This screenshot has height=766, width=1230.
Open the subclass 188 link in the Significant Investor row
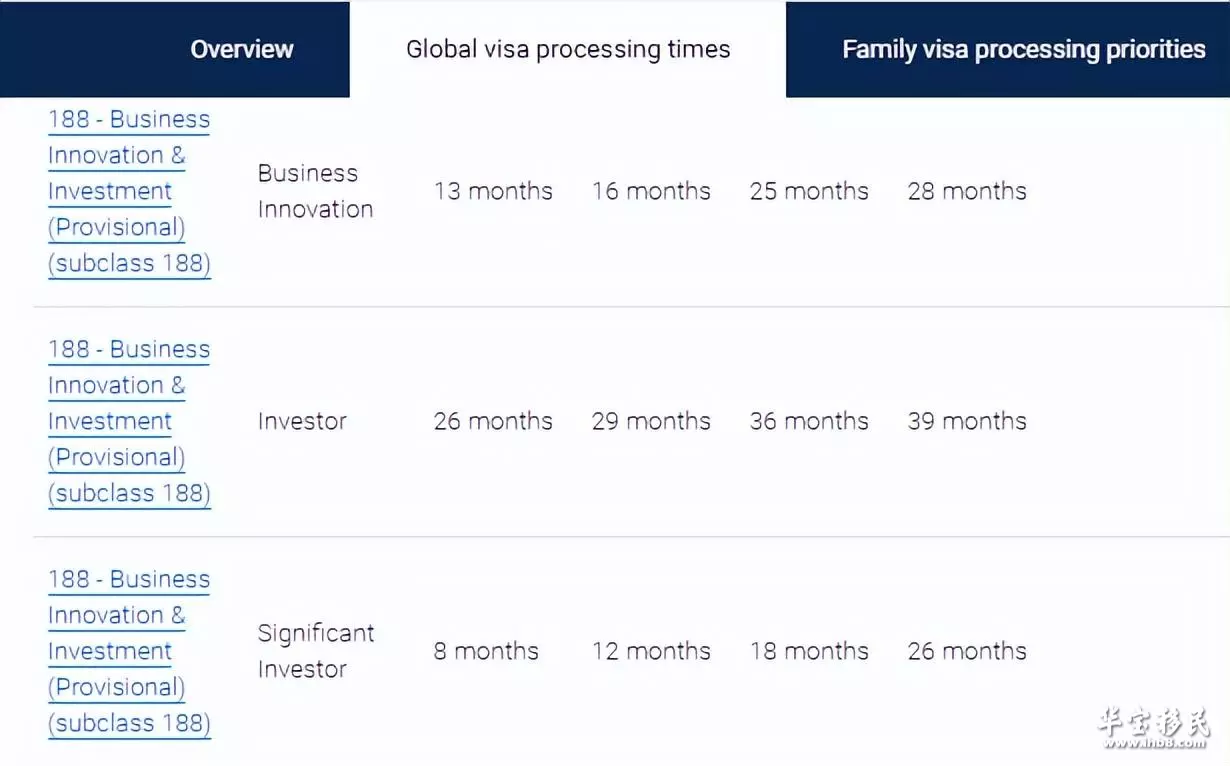coord(129,651)
